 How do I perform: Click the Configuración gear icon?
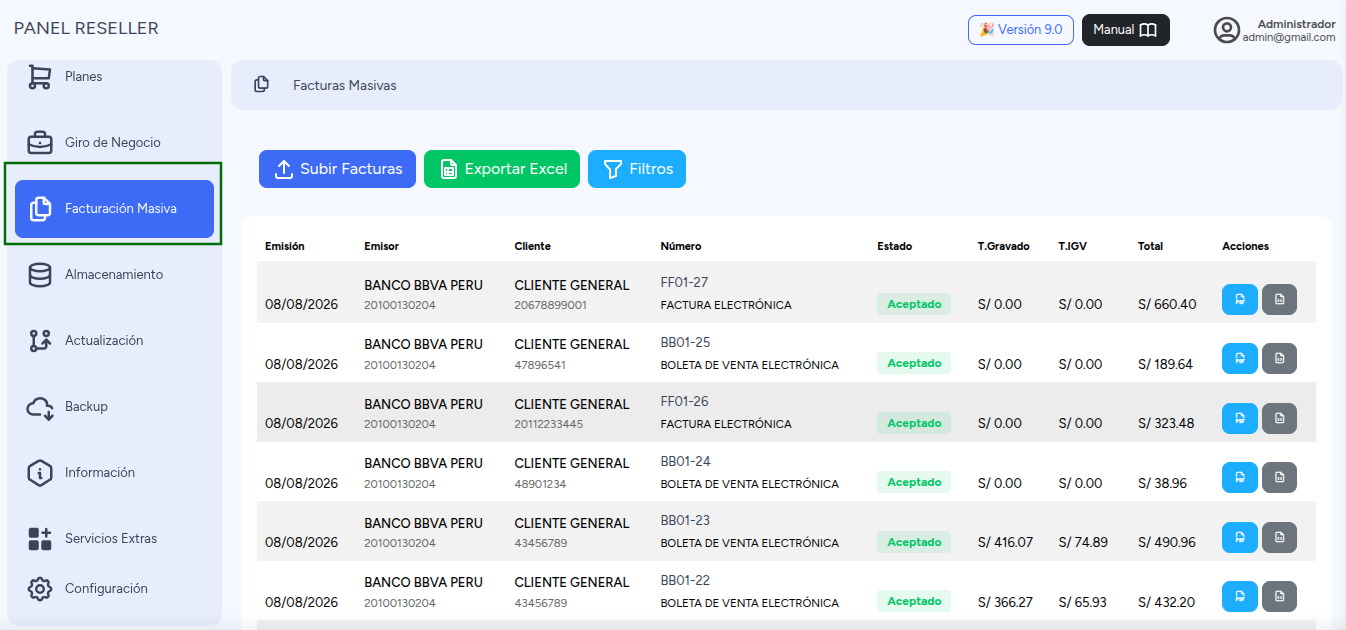[x=39, y=589]
